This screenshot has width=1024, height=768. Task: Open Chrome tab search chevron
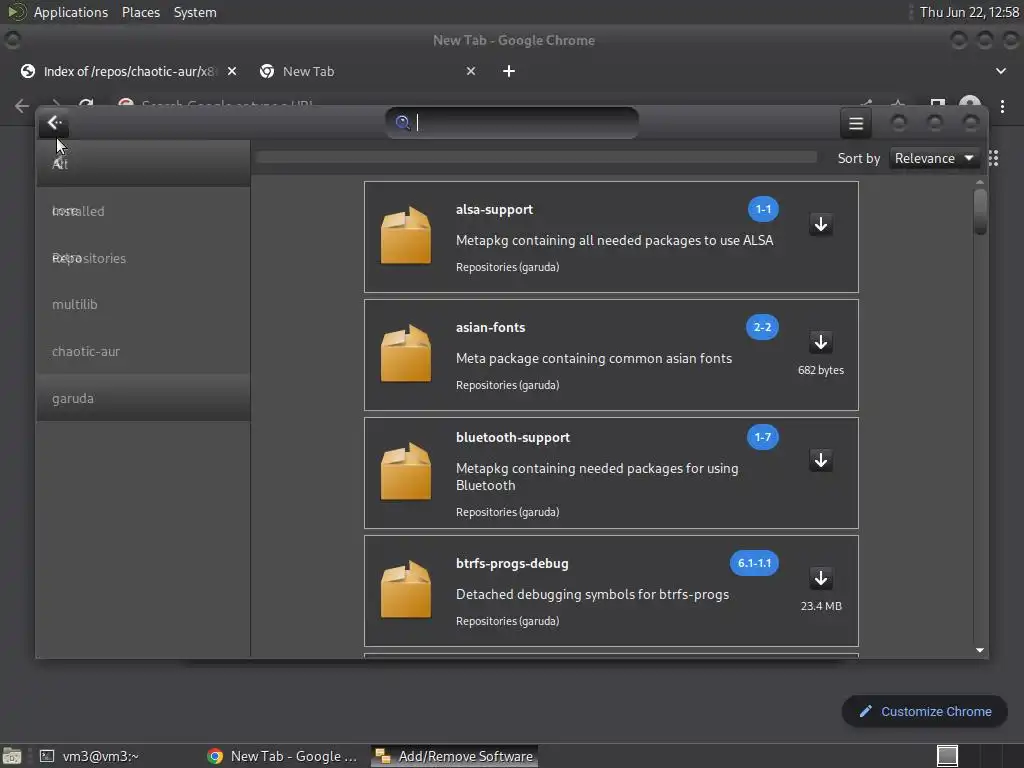pos(1000,71)
